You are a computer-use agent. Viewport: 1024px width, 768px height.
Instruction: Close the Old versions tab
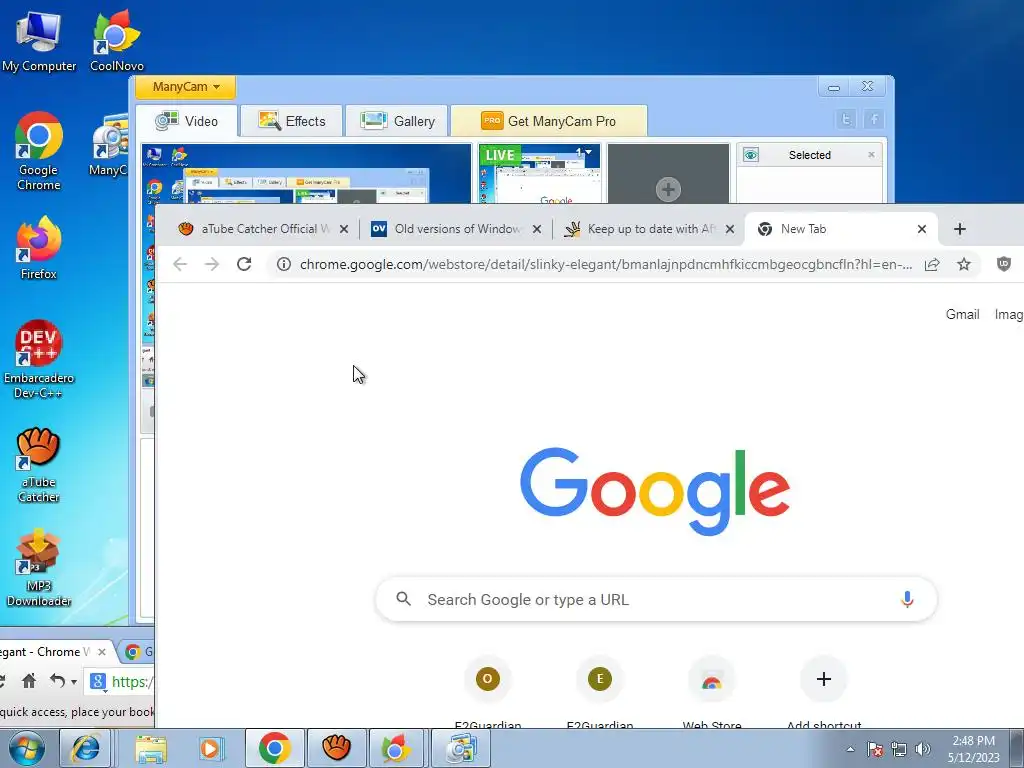[x=537, y=229]
